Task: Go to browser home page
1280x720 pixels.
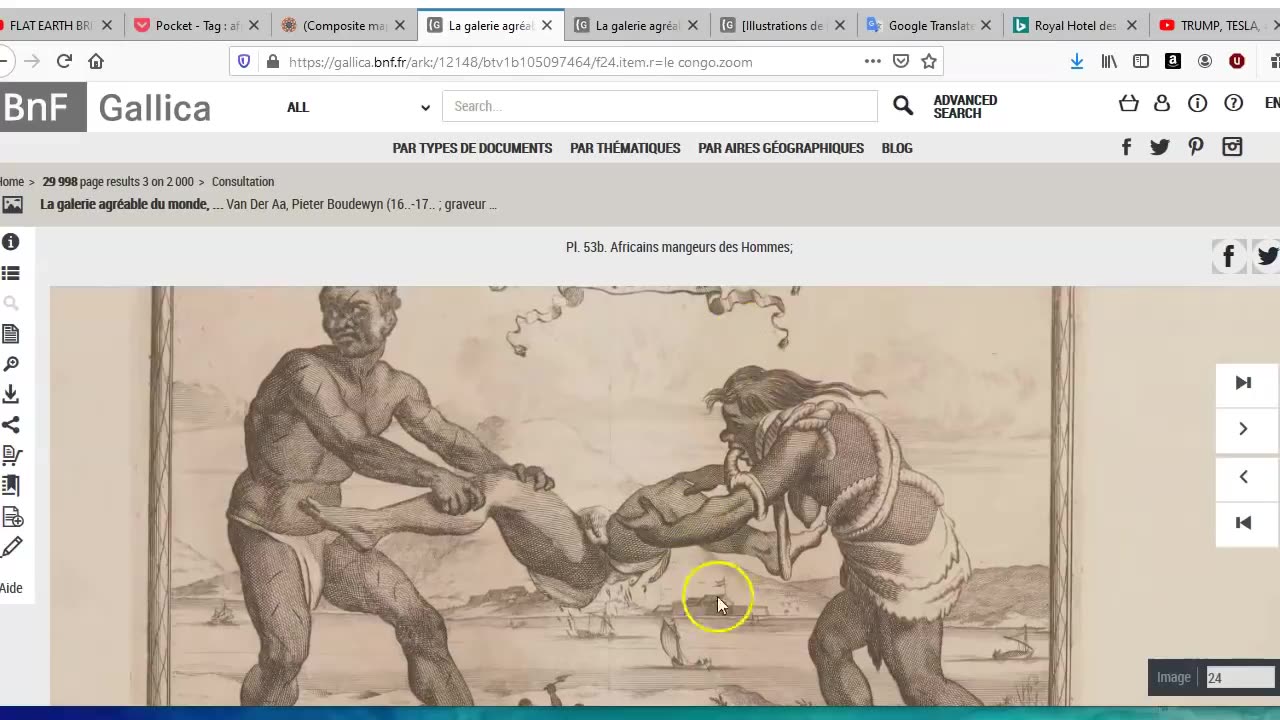Action: [x=96, y=61]
